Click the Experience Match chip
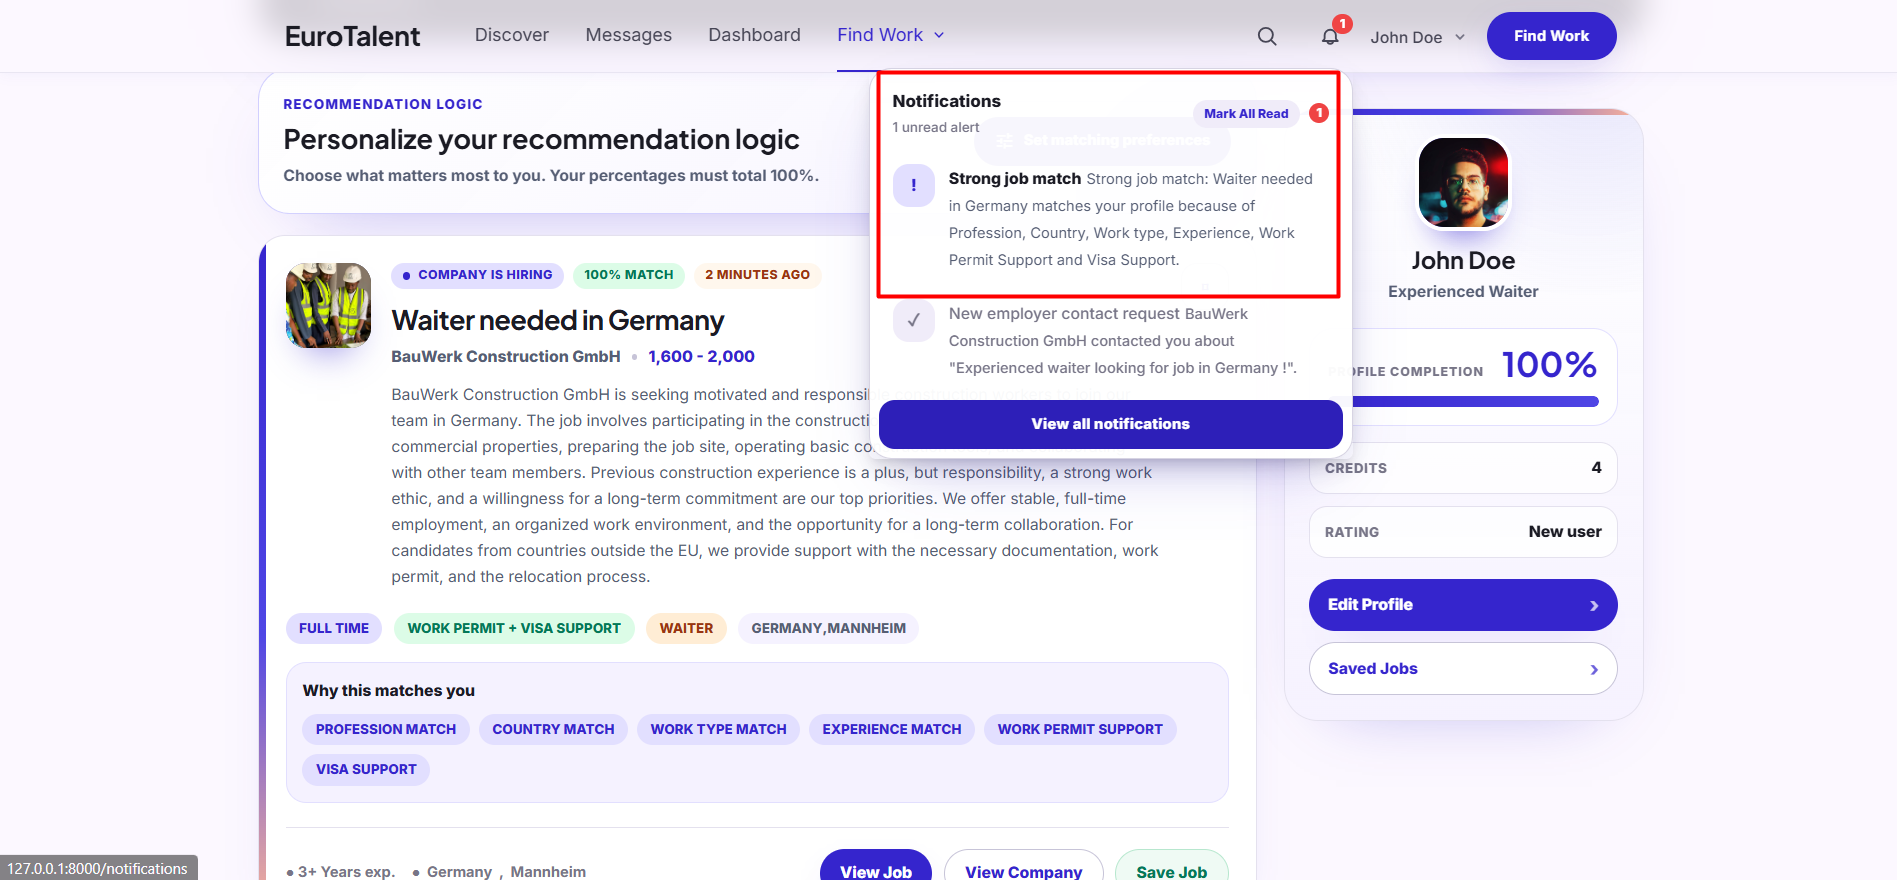The image size is (1897, 880). [x=892, y=730]
